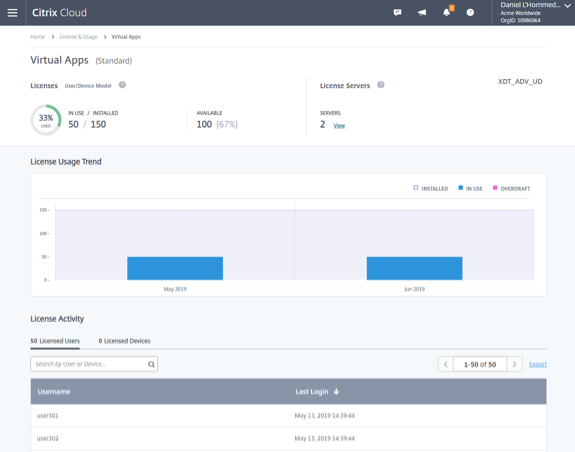Click the Jun 2019 usage bar

point(414,268)
